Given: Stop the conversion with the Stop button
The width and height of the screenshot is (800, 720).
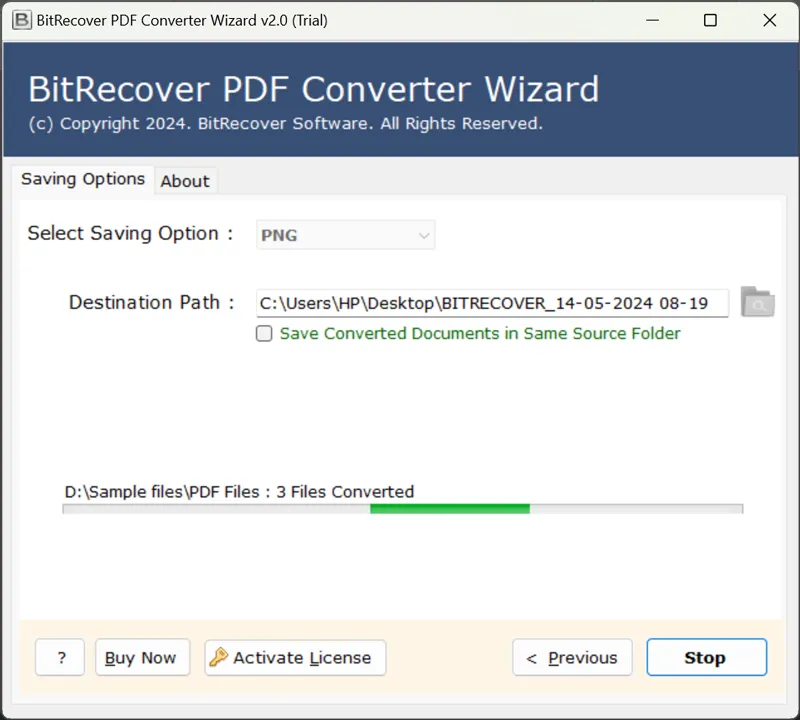Looking at the screenshot, I should 706,658.
